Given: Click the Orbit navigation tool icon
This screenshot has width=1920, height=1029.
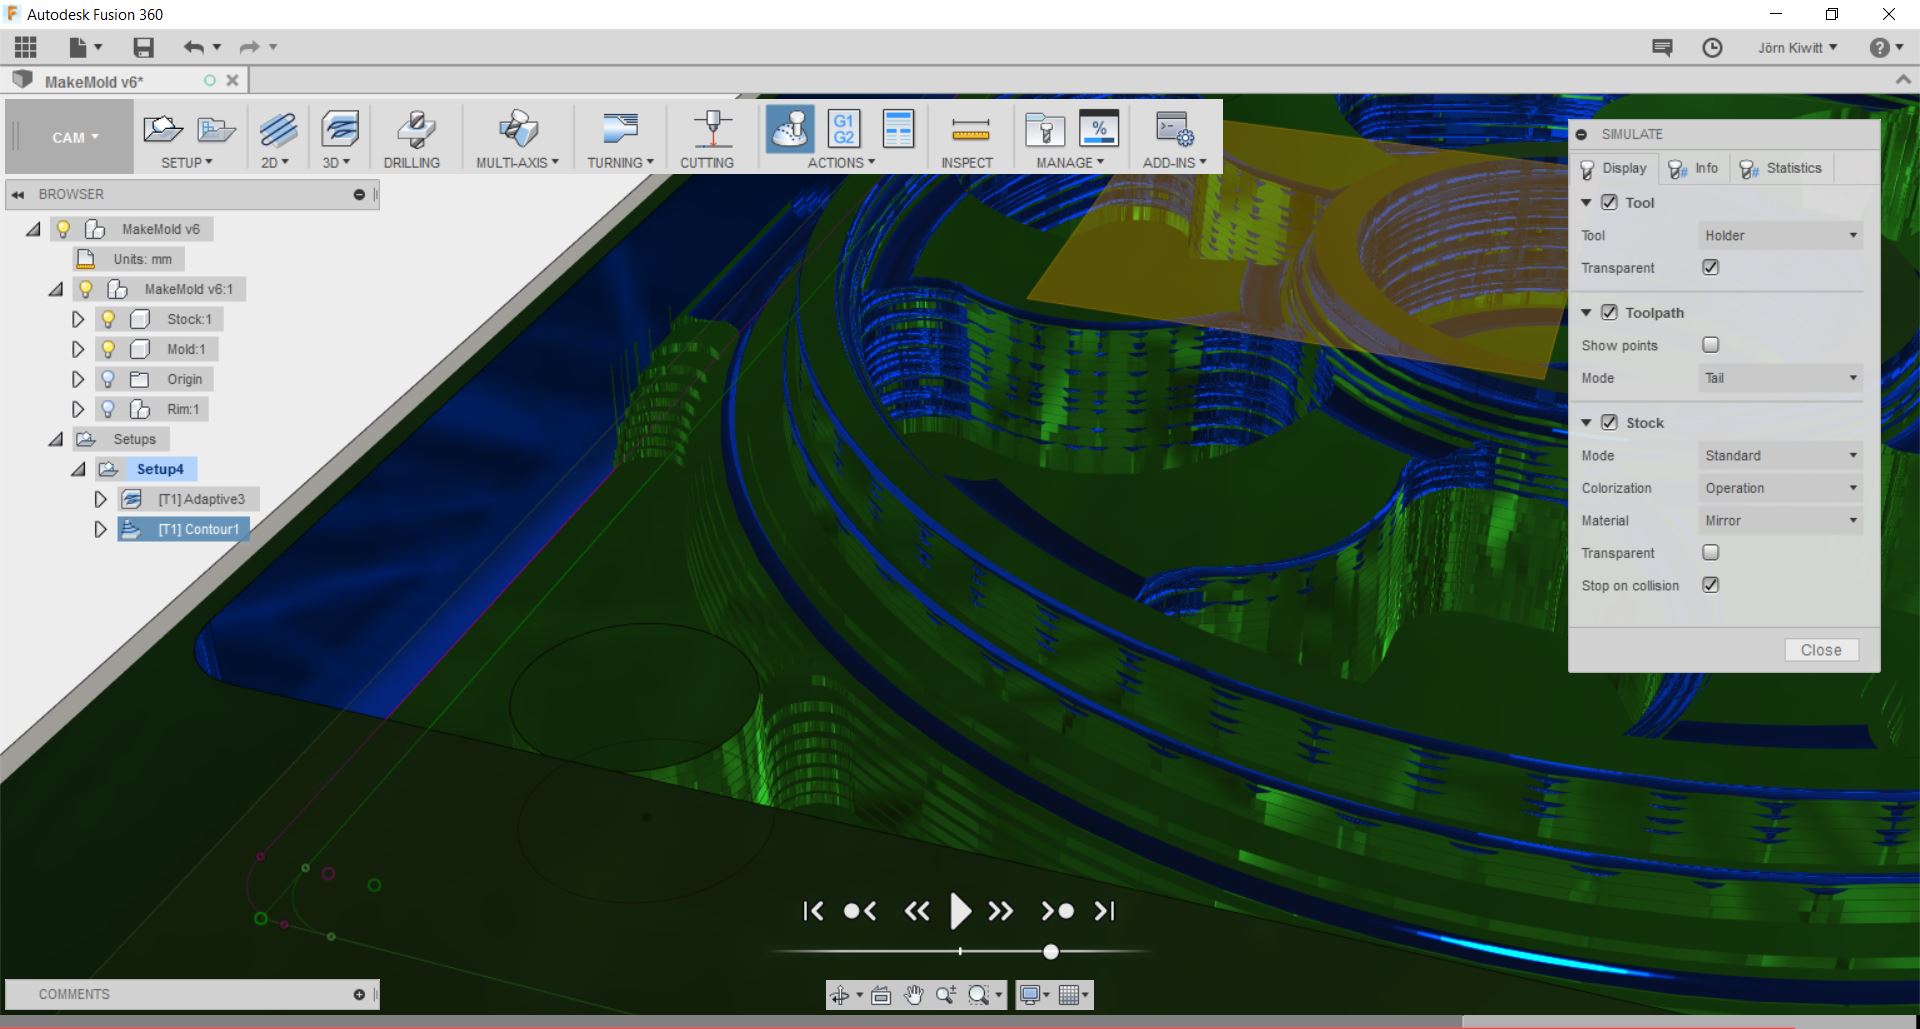Looking at the screenshot, I should point(840,995).
